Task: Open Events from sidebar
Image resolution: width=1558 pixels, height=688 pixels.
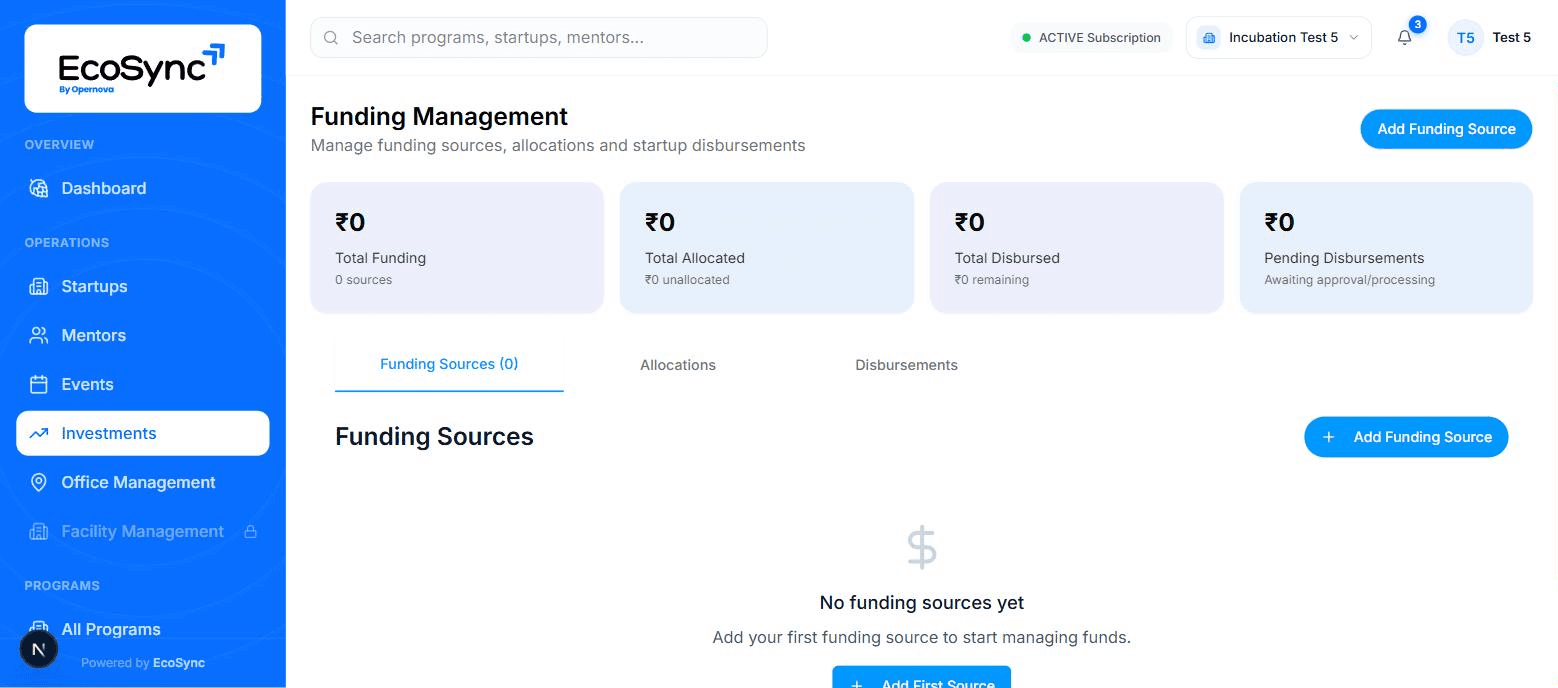Action: pyautogui.click(x=142, y=384)
